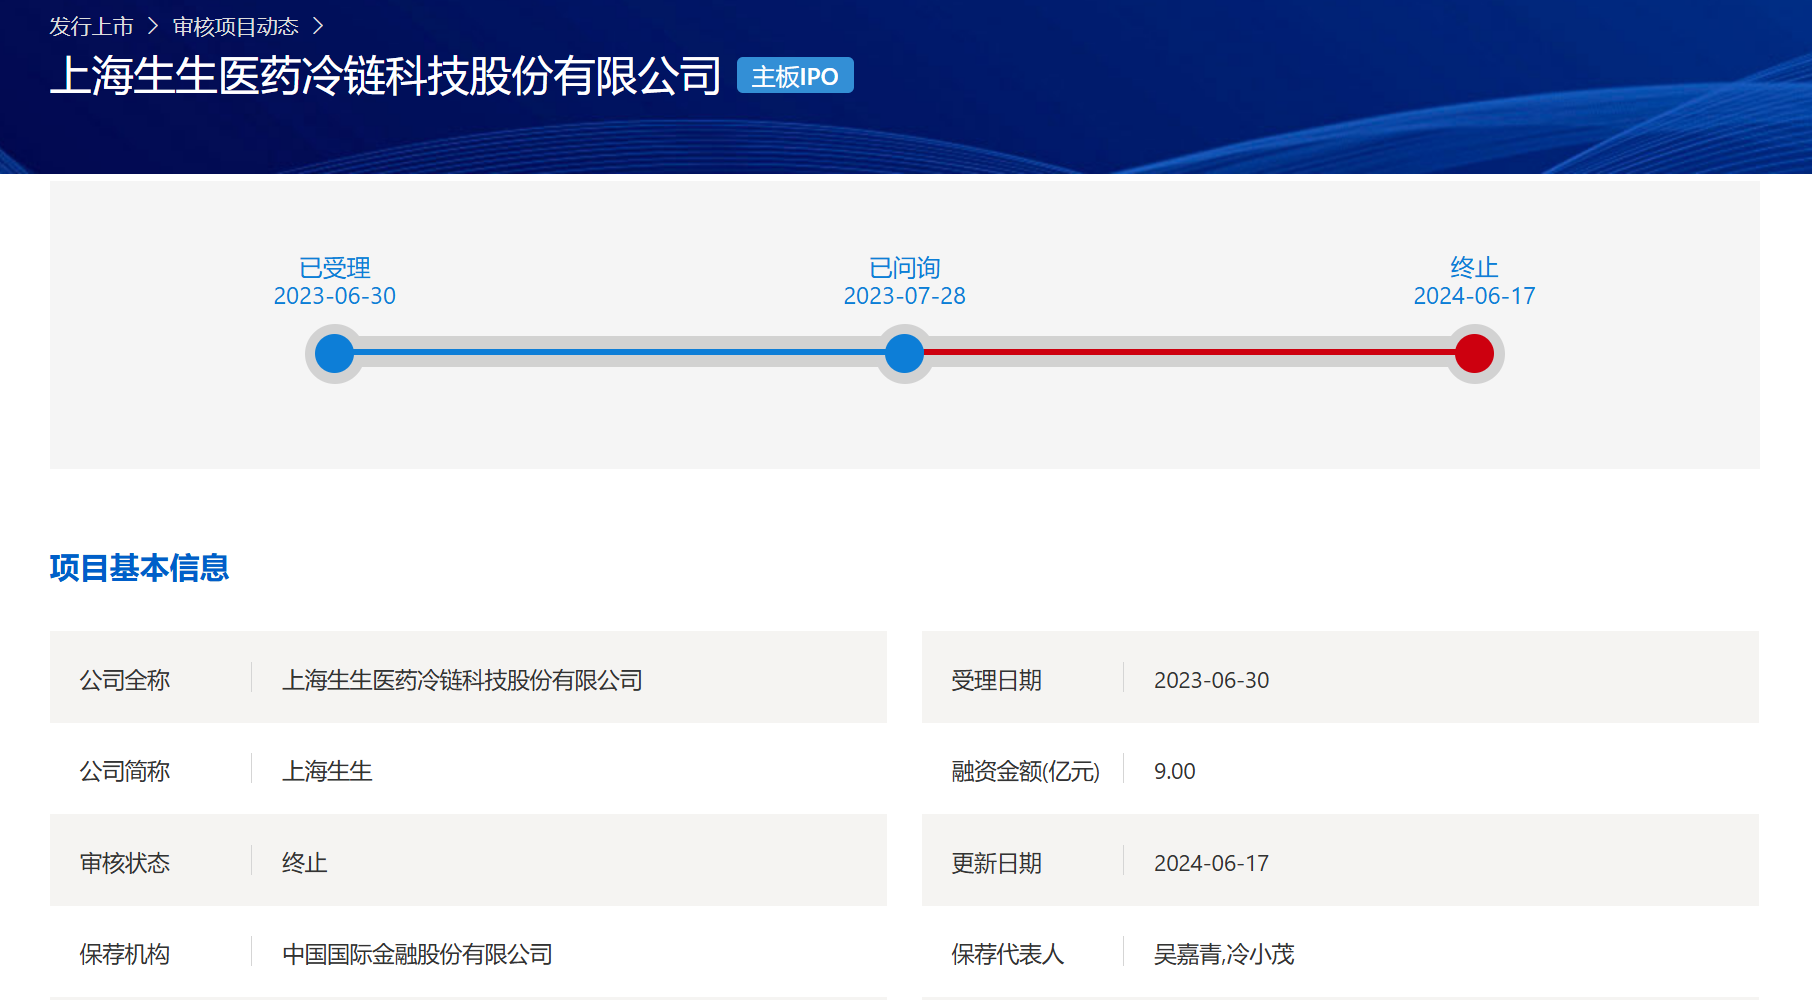This screenshot has width=1812, height=1000.
Task: Select the blue 已受理 timeline dot
Action: point(334,353)
